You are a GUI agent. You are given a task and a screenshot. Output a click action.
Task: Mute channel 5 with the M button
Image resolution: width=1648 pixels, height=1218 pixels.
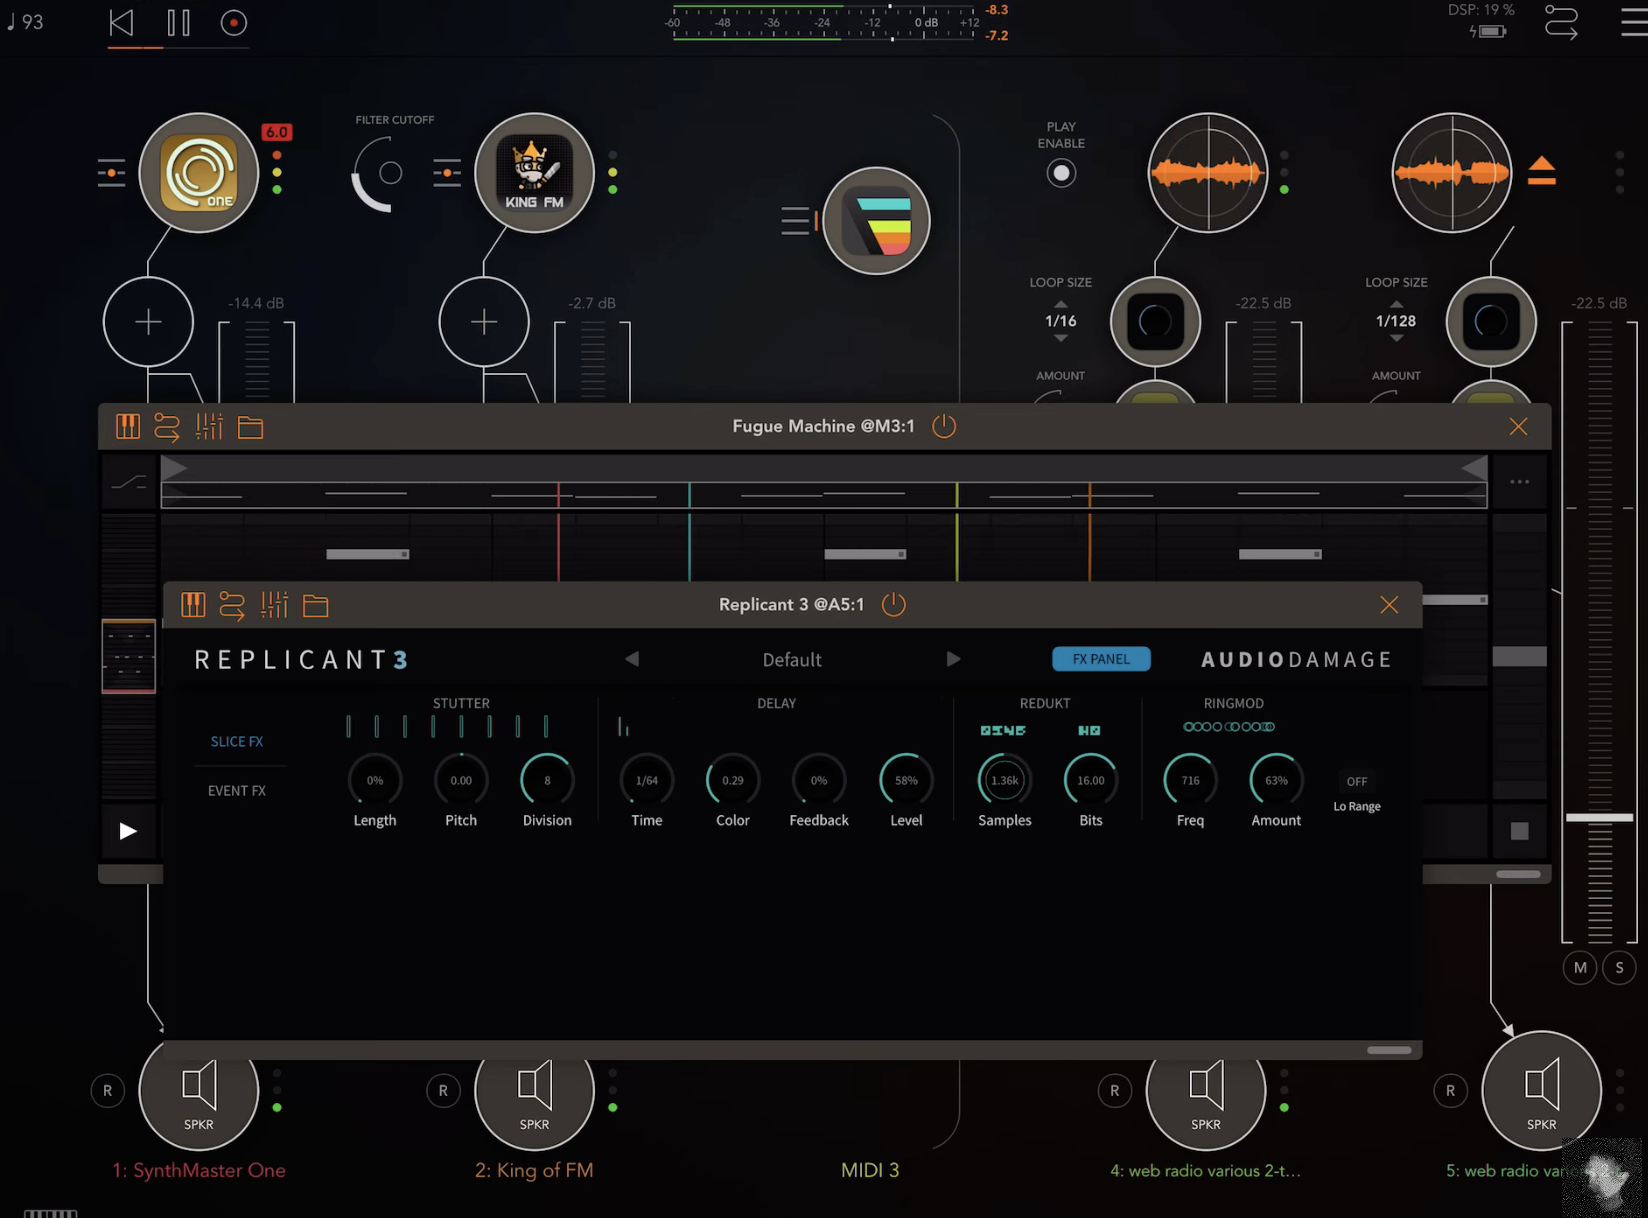(1580, 967)
